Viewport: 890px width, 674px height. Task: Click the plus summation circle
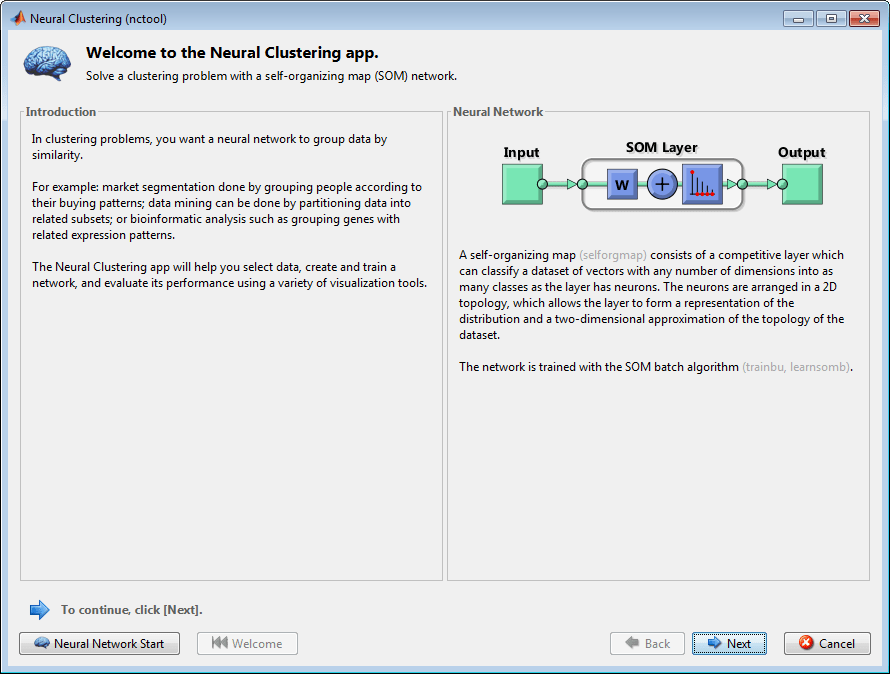click(662, 185)
